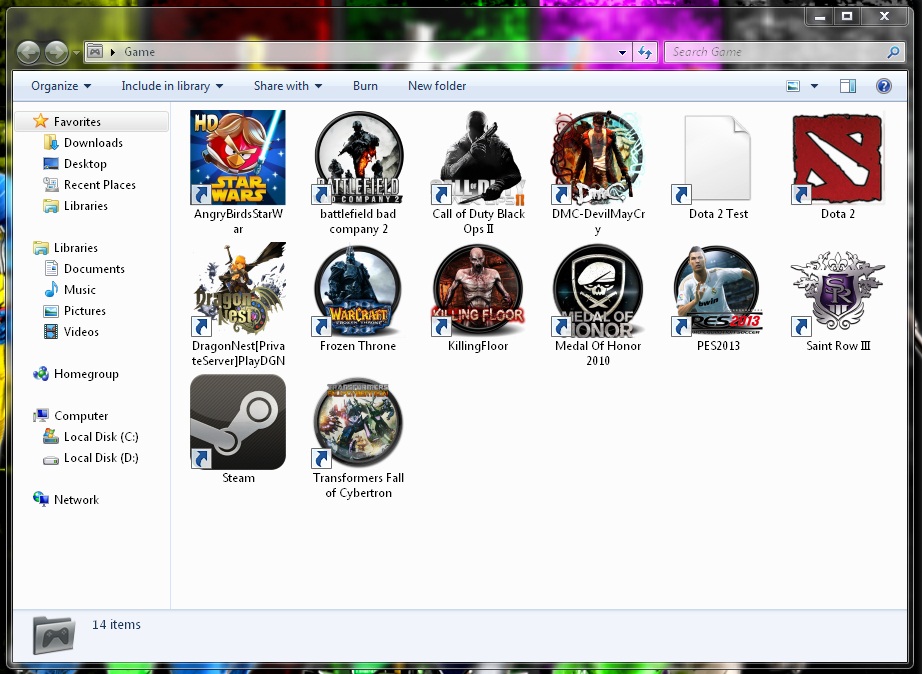Image resolution: width=922 pixels, height=674 pixels.
Task: Show the preview pane
Action: (847, 86)
